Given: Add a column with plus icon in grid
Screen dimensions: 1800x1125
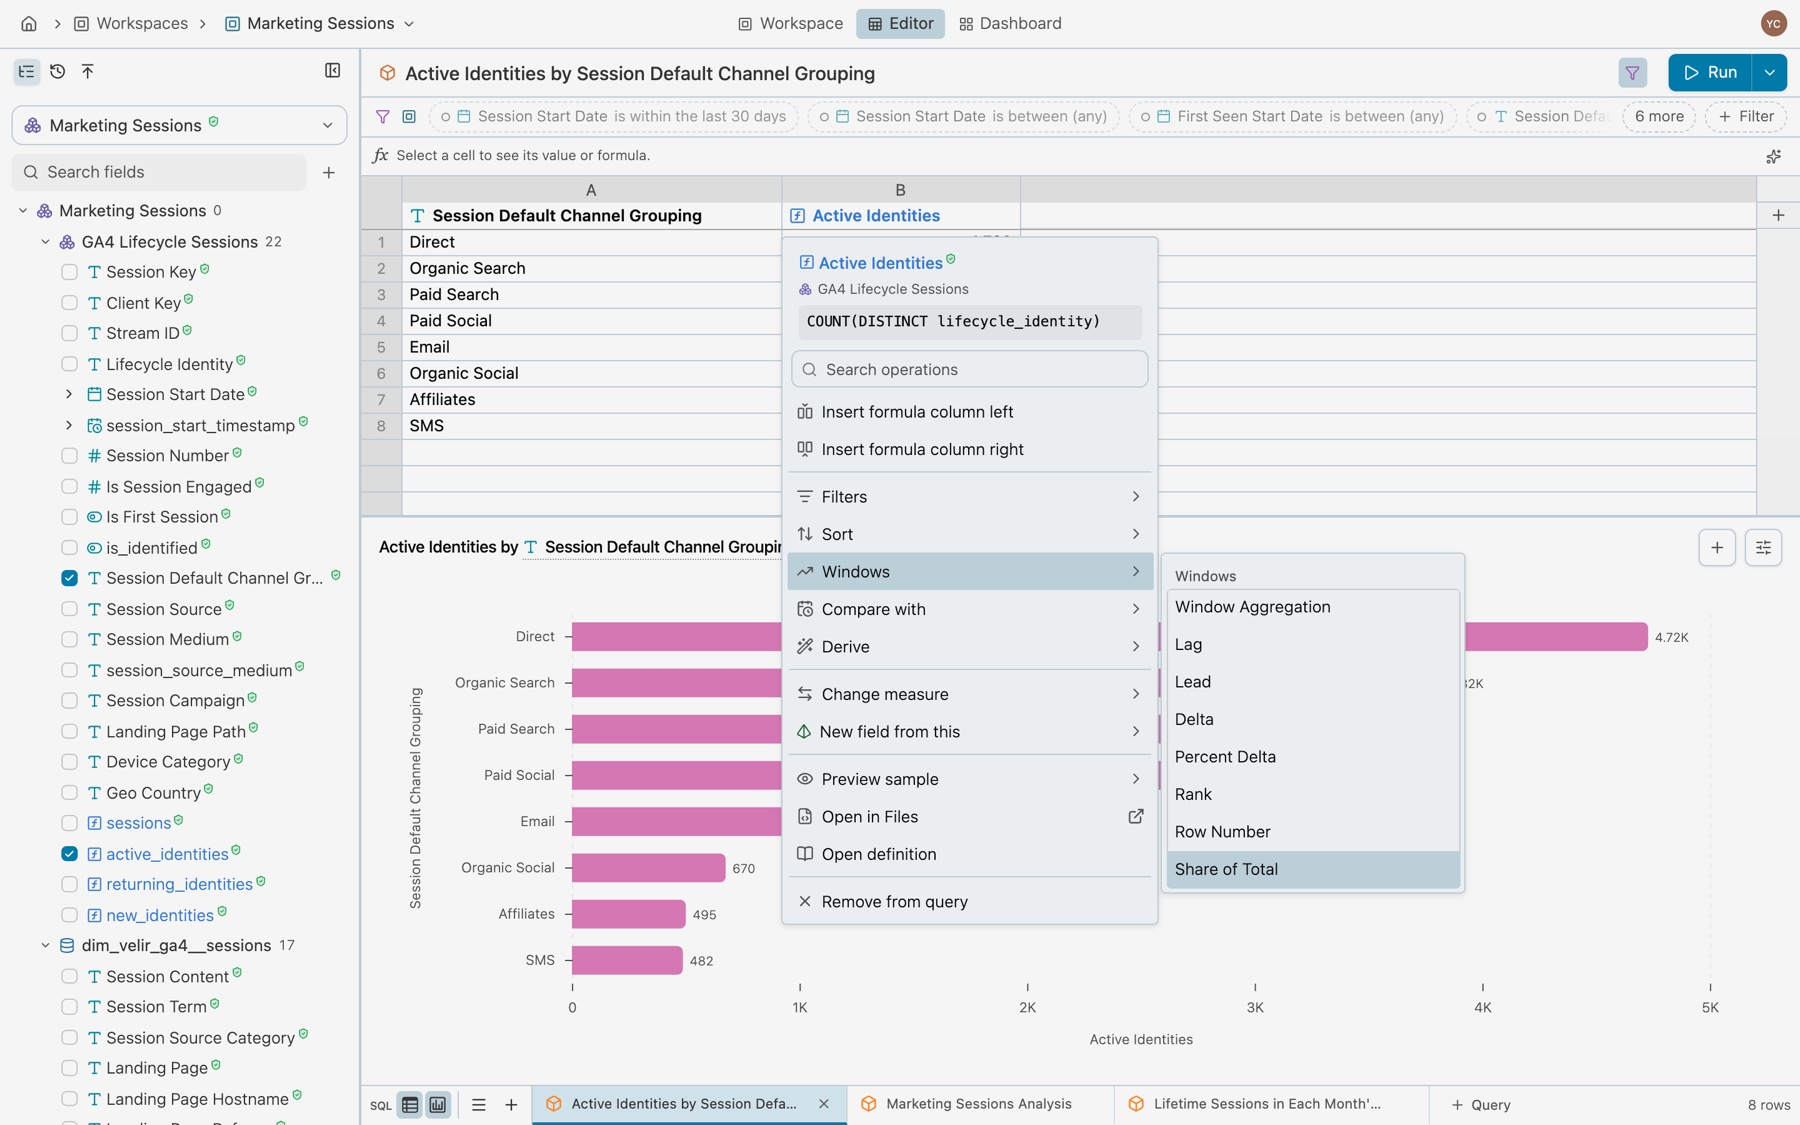Looking at the screenshot, I should [1778, 215].
